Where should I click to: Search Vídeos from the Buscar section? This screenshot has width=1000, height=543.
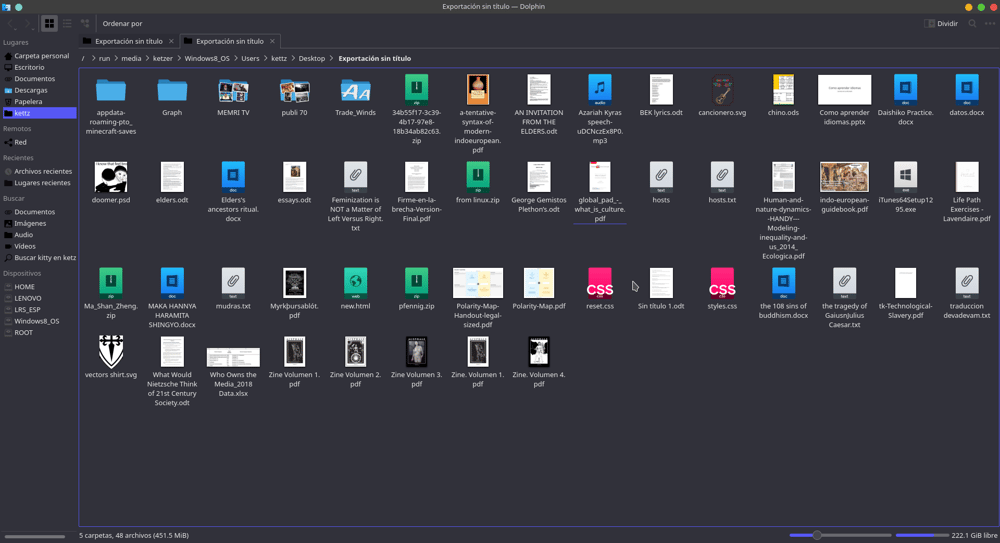click(x=38, y=246)
